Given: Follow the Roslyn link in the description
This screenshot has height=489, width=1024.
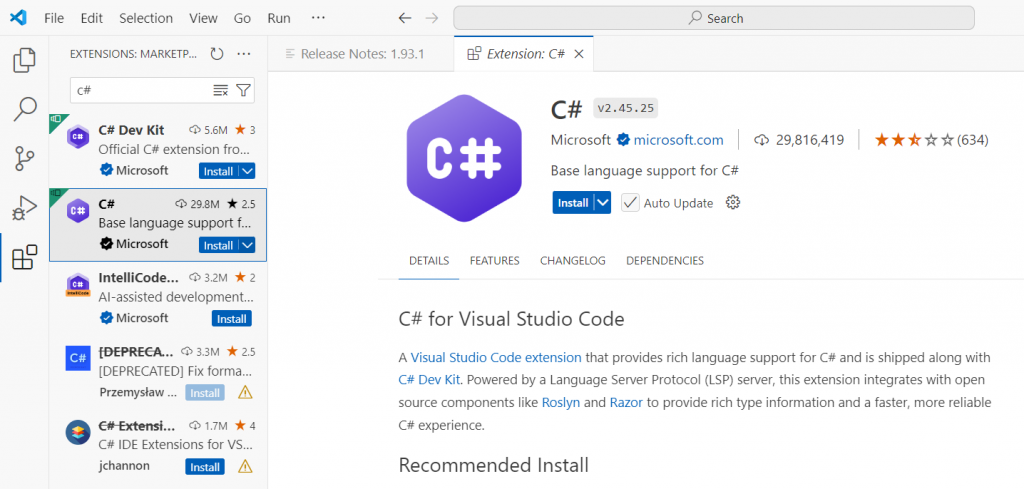Looking at the screenshot, I should pos(560,402).
